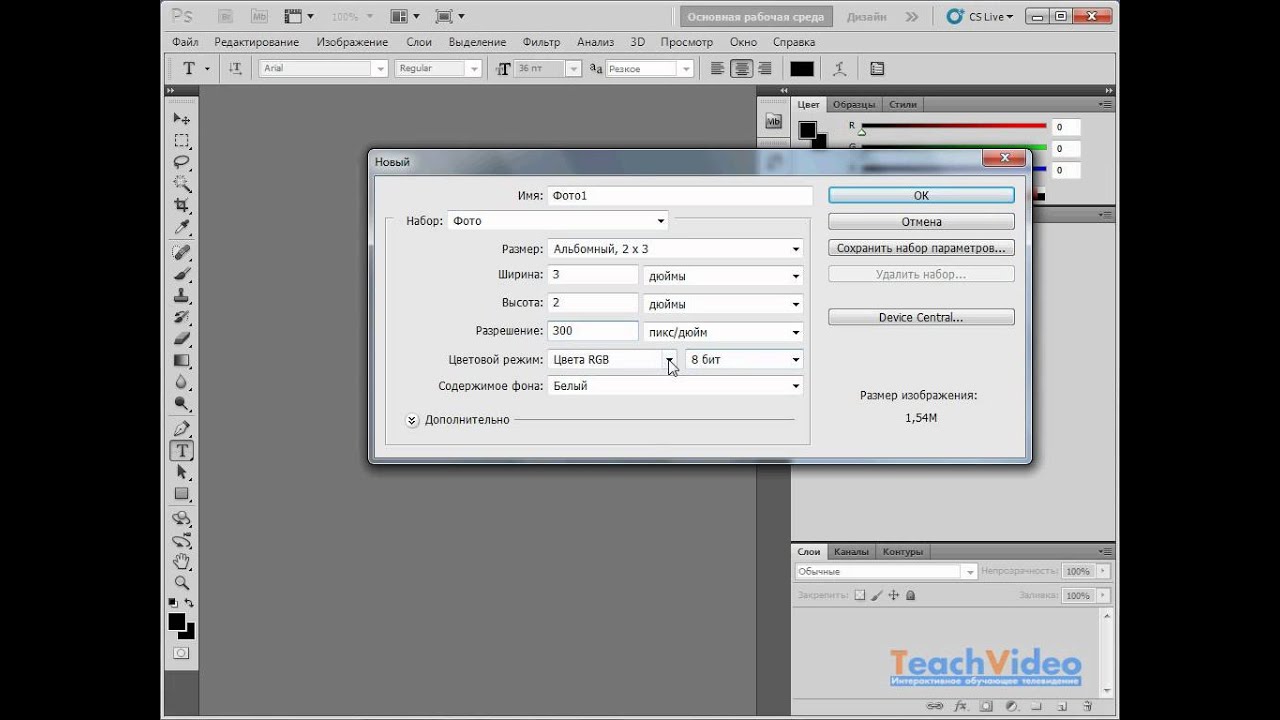1280x720 pixels.
Task: Open the Содержимое фона dropdown
Action: (x=675, y=386)
